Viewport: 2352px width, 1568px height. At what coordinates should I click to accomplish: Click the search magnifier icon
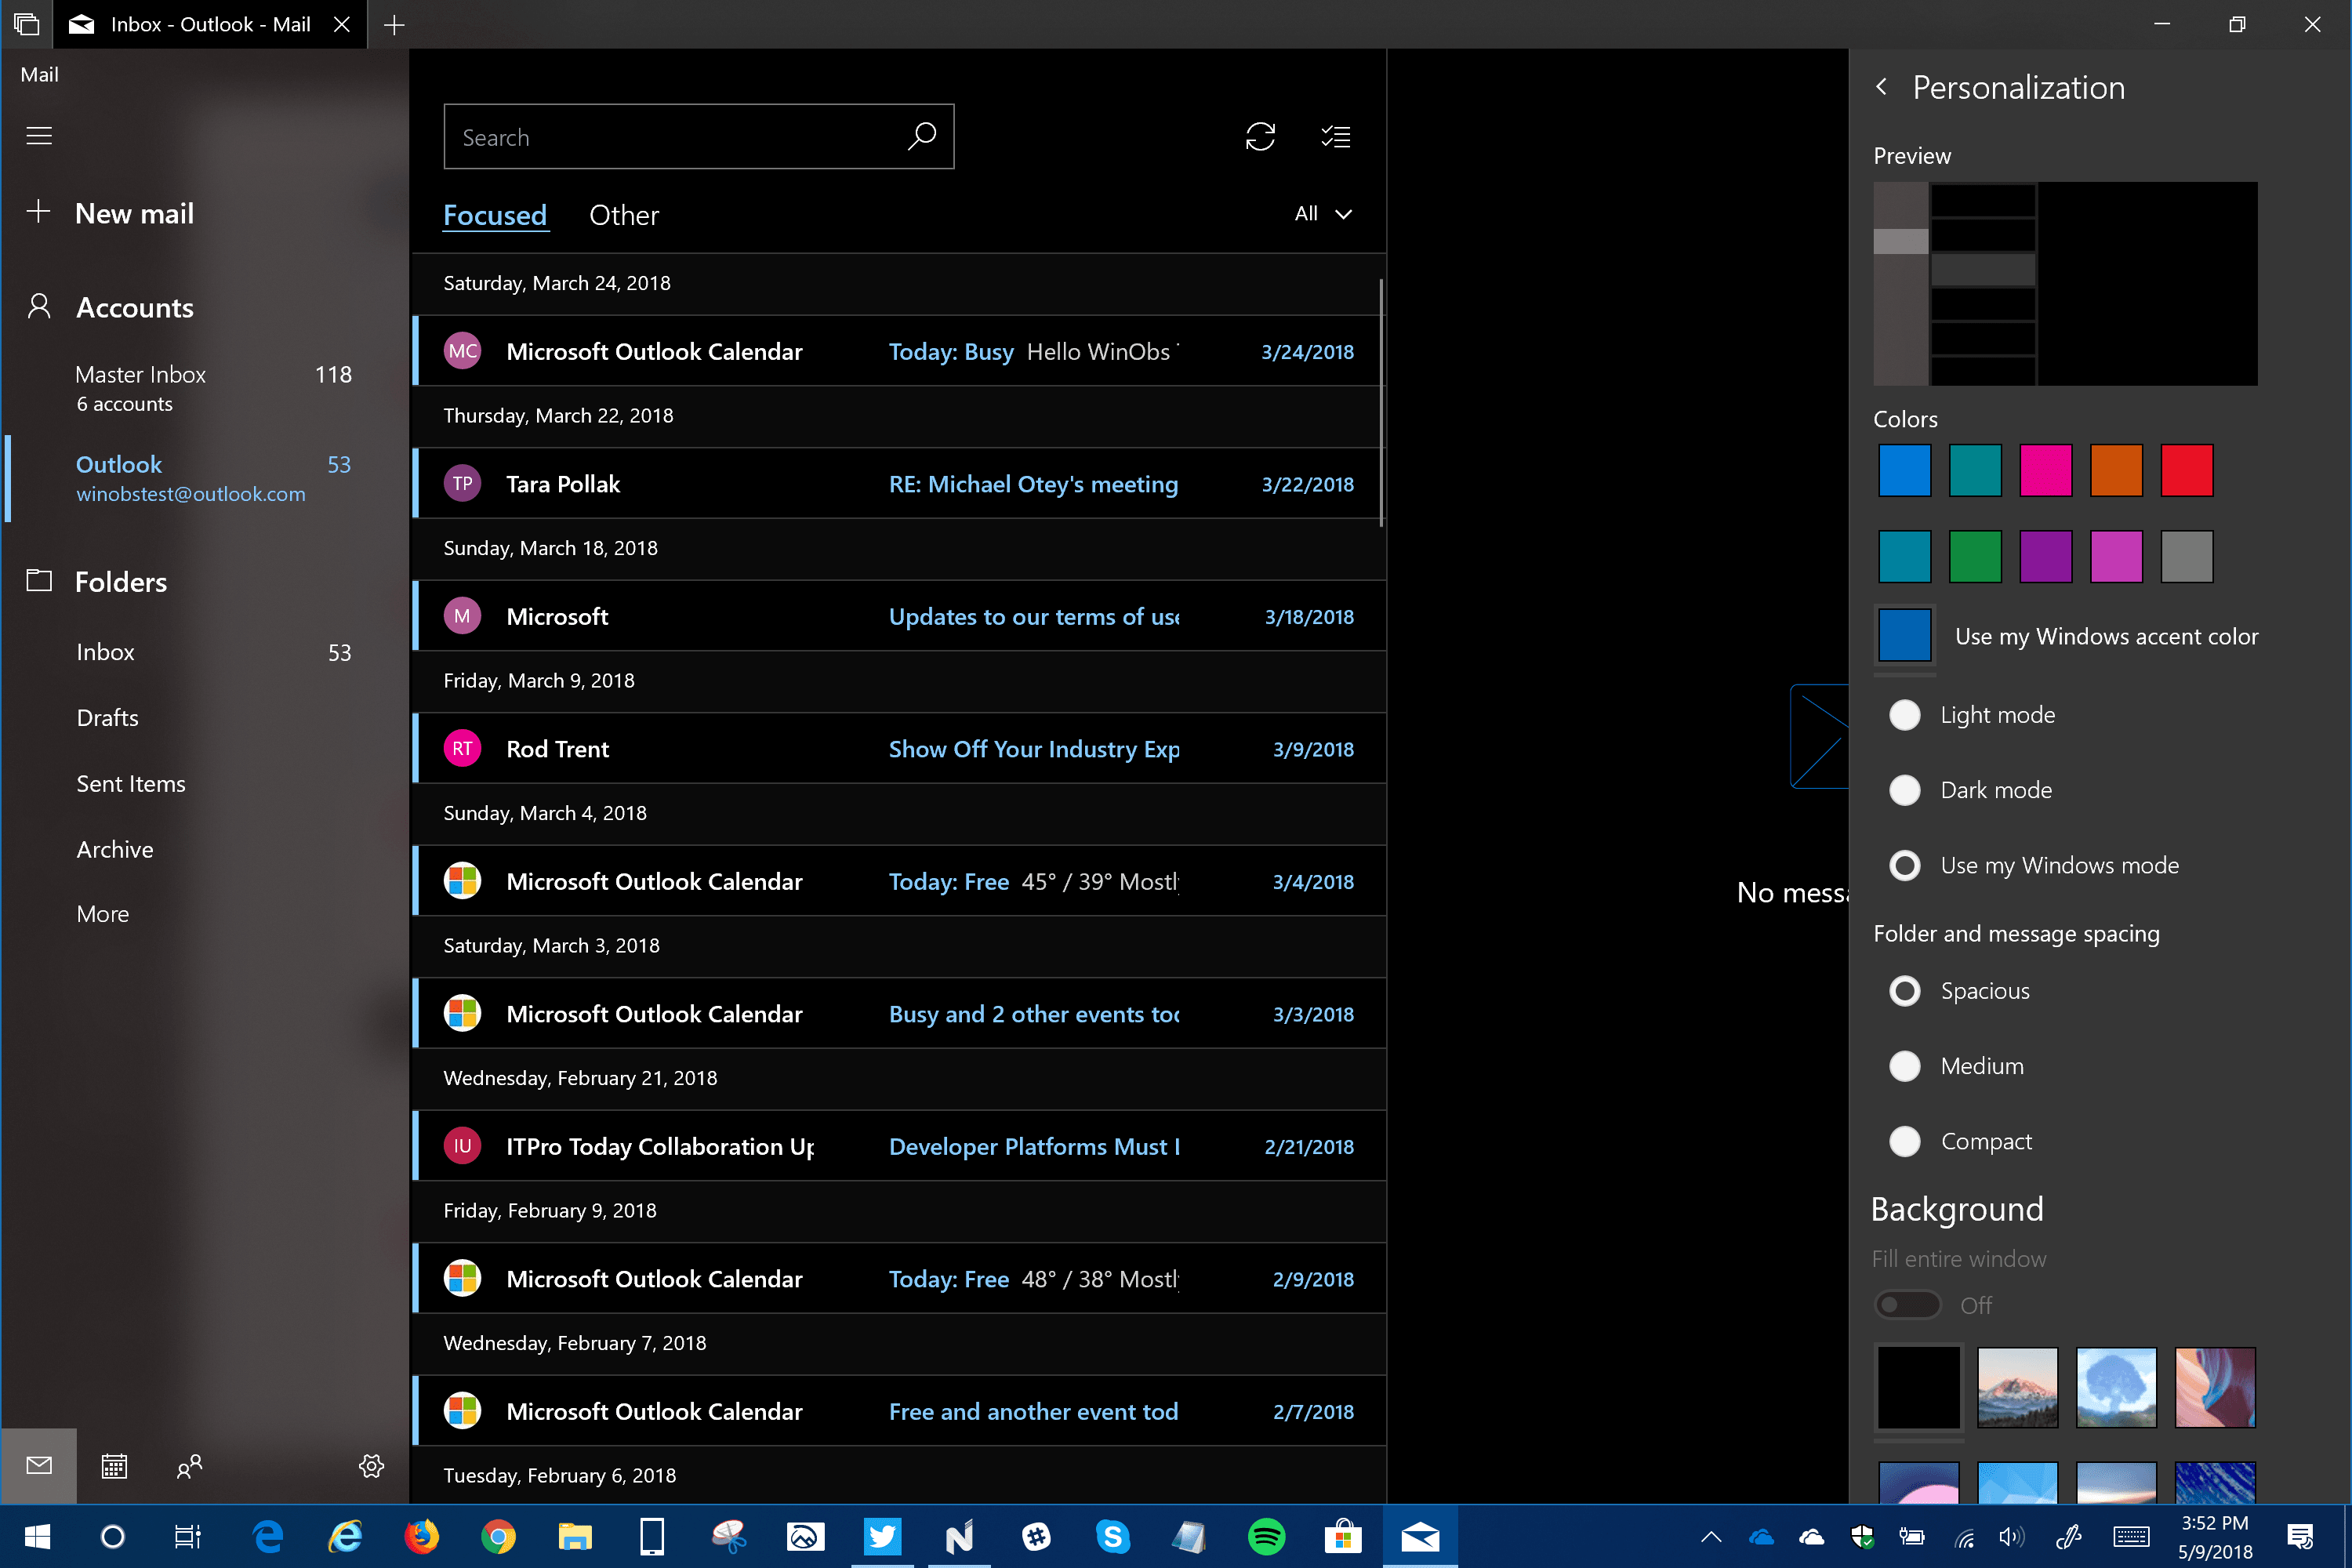pos(921,136)
